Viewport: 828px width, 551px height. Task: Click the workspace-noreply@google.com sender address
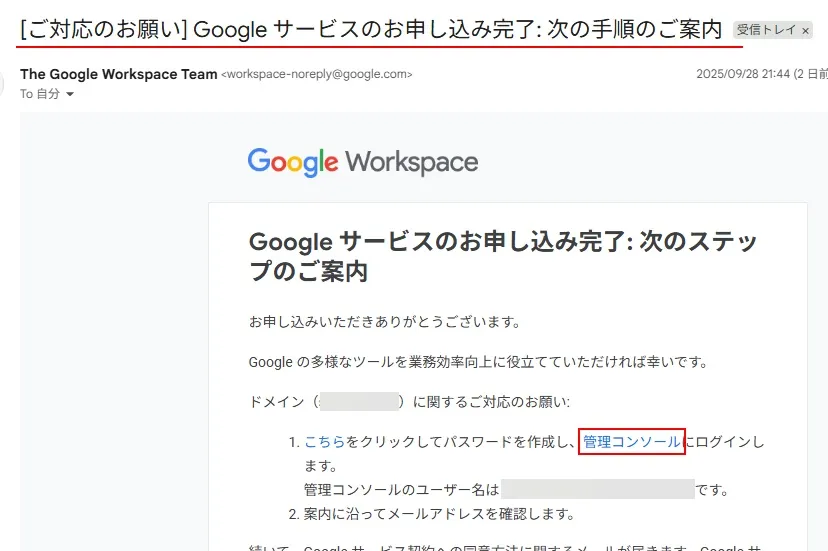316,74
